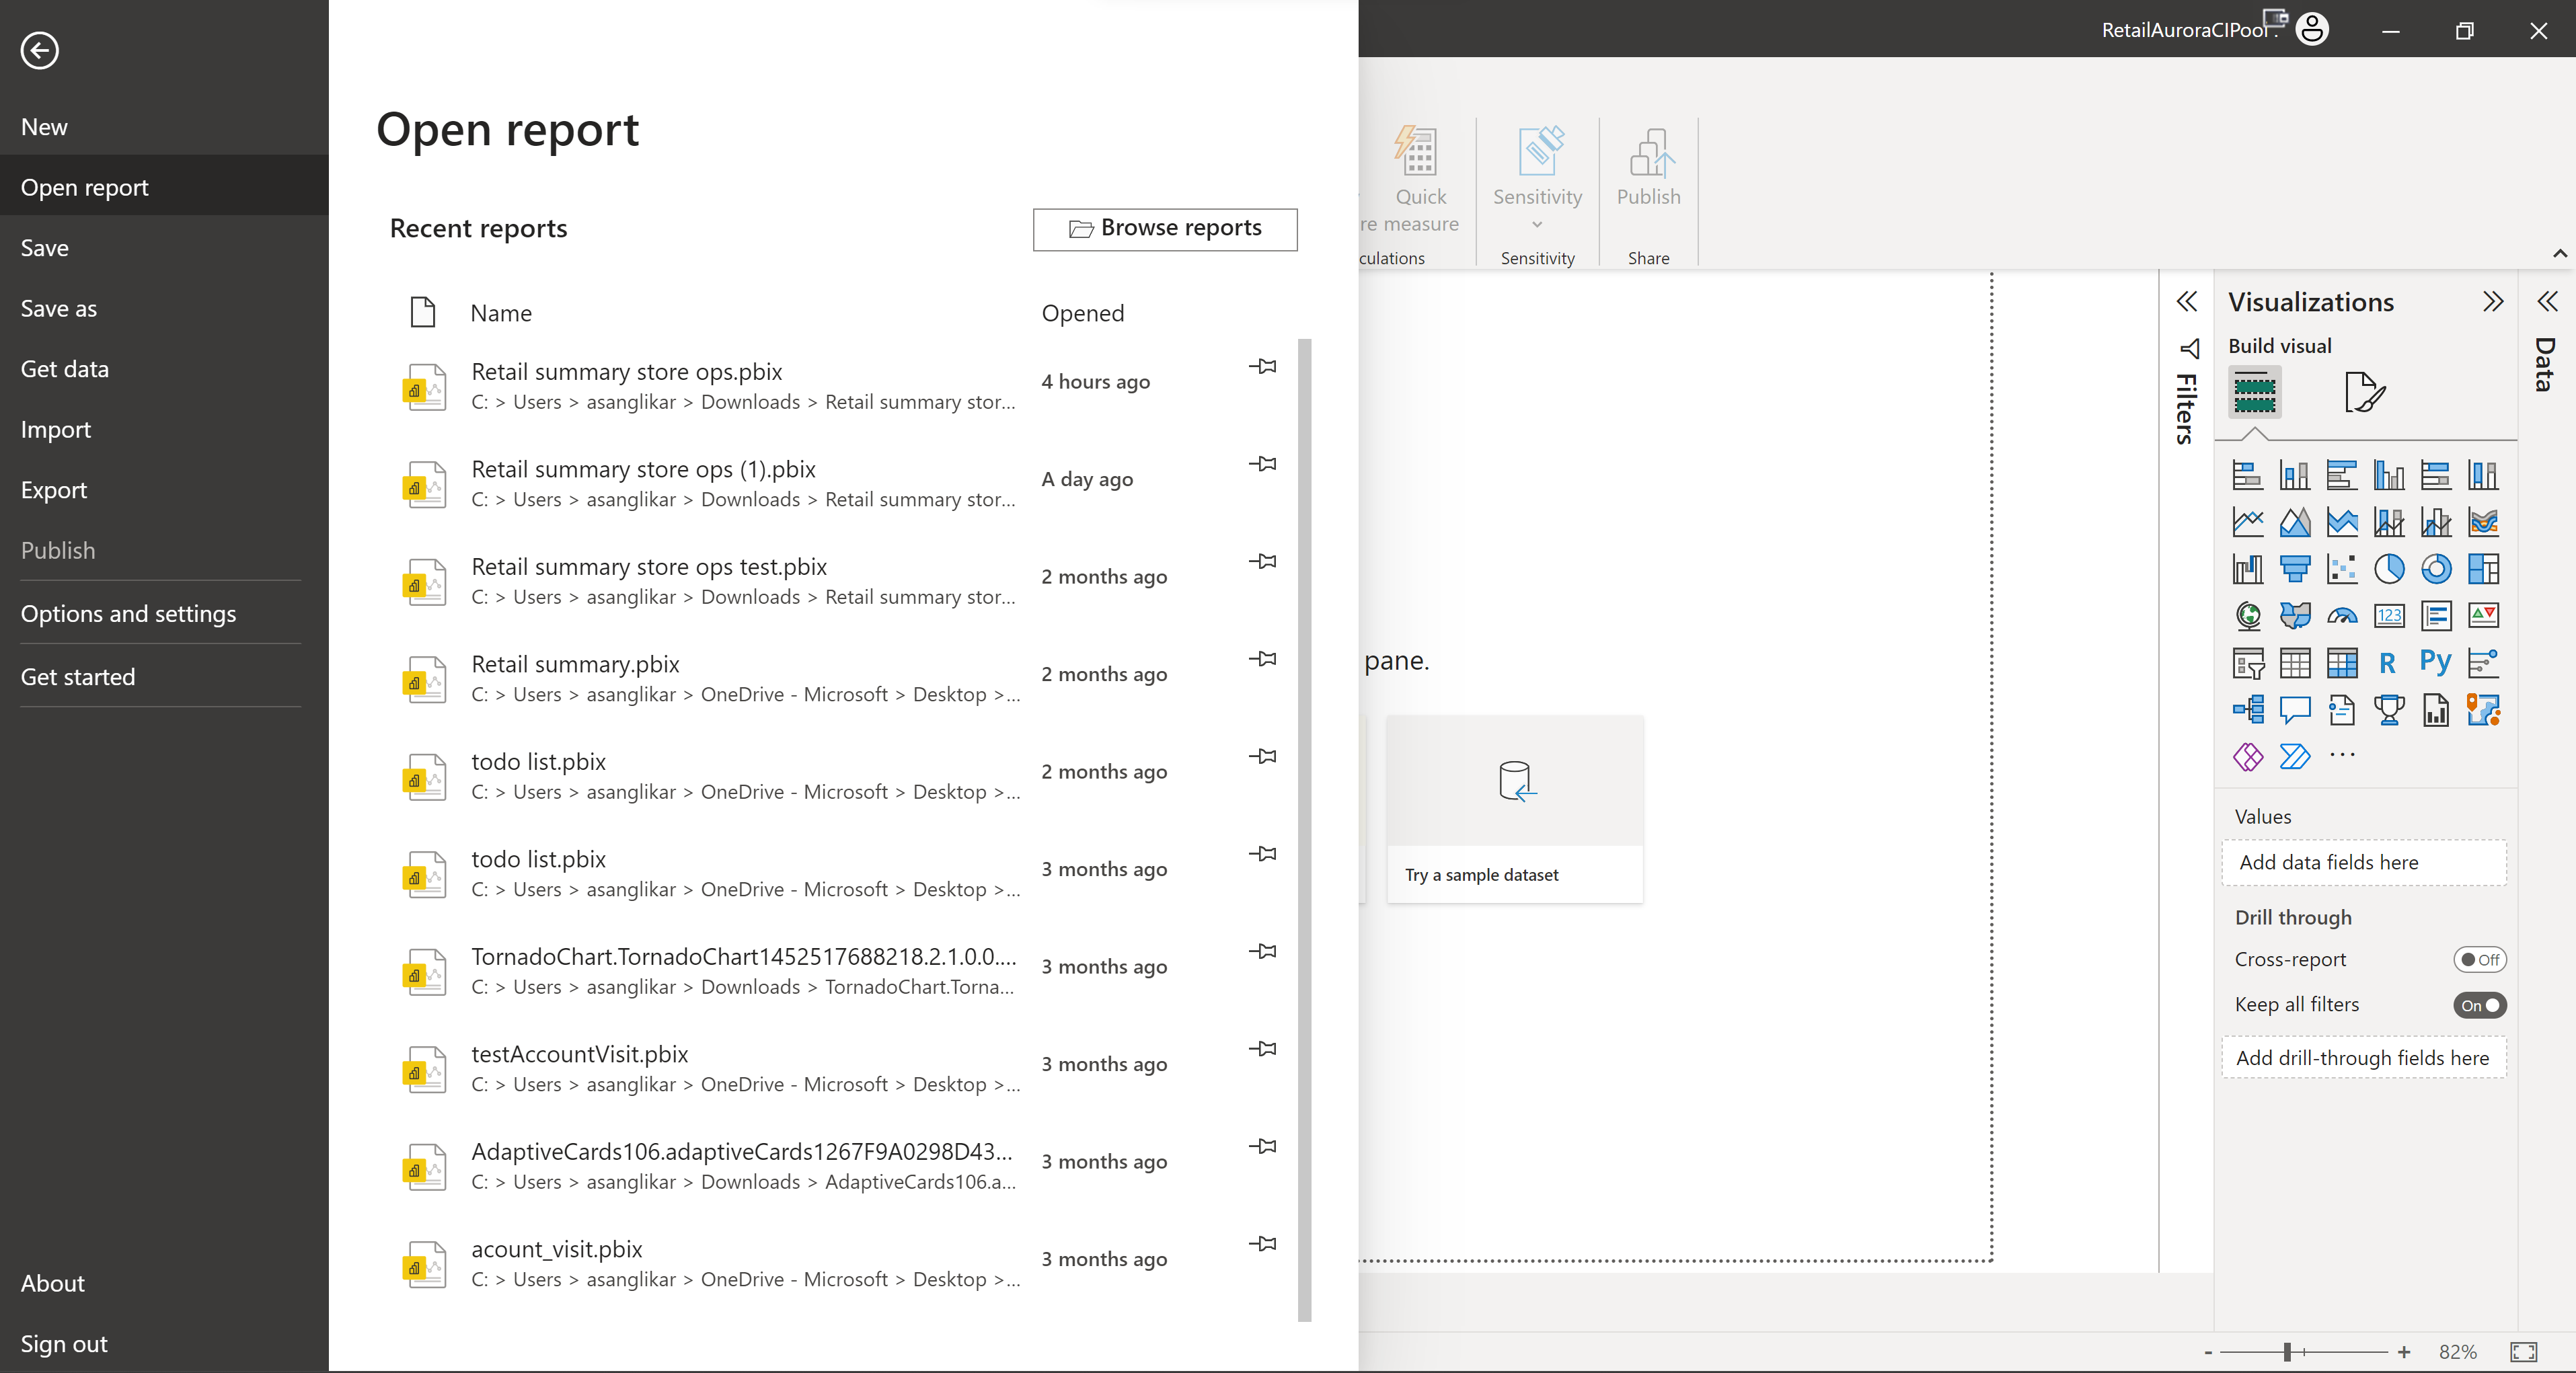Select the Python visual icon

pyautogui.click(x=2436, y=661)
